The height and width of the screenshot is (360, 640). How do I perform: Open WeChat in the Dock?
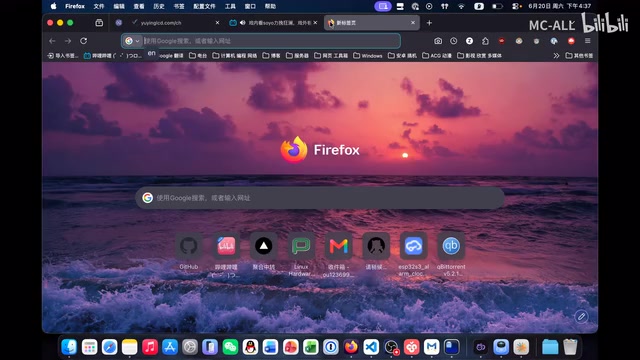(x=230, y=347)
